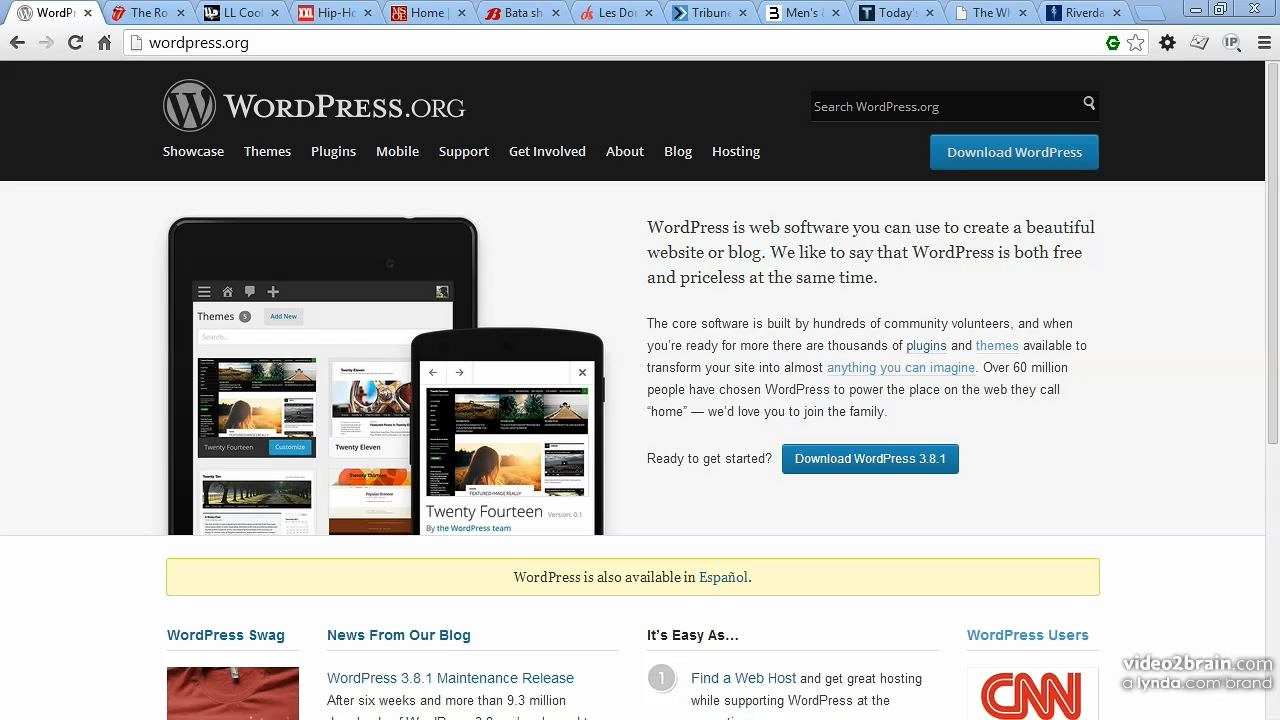Close the WordPress tab
The image size is (1280, 720).
pyautogui.click(x=88, y=13)
